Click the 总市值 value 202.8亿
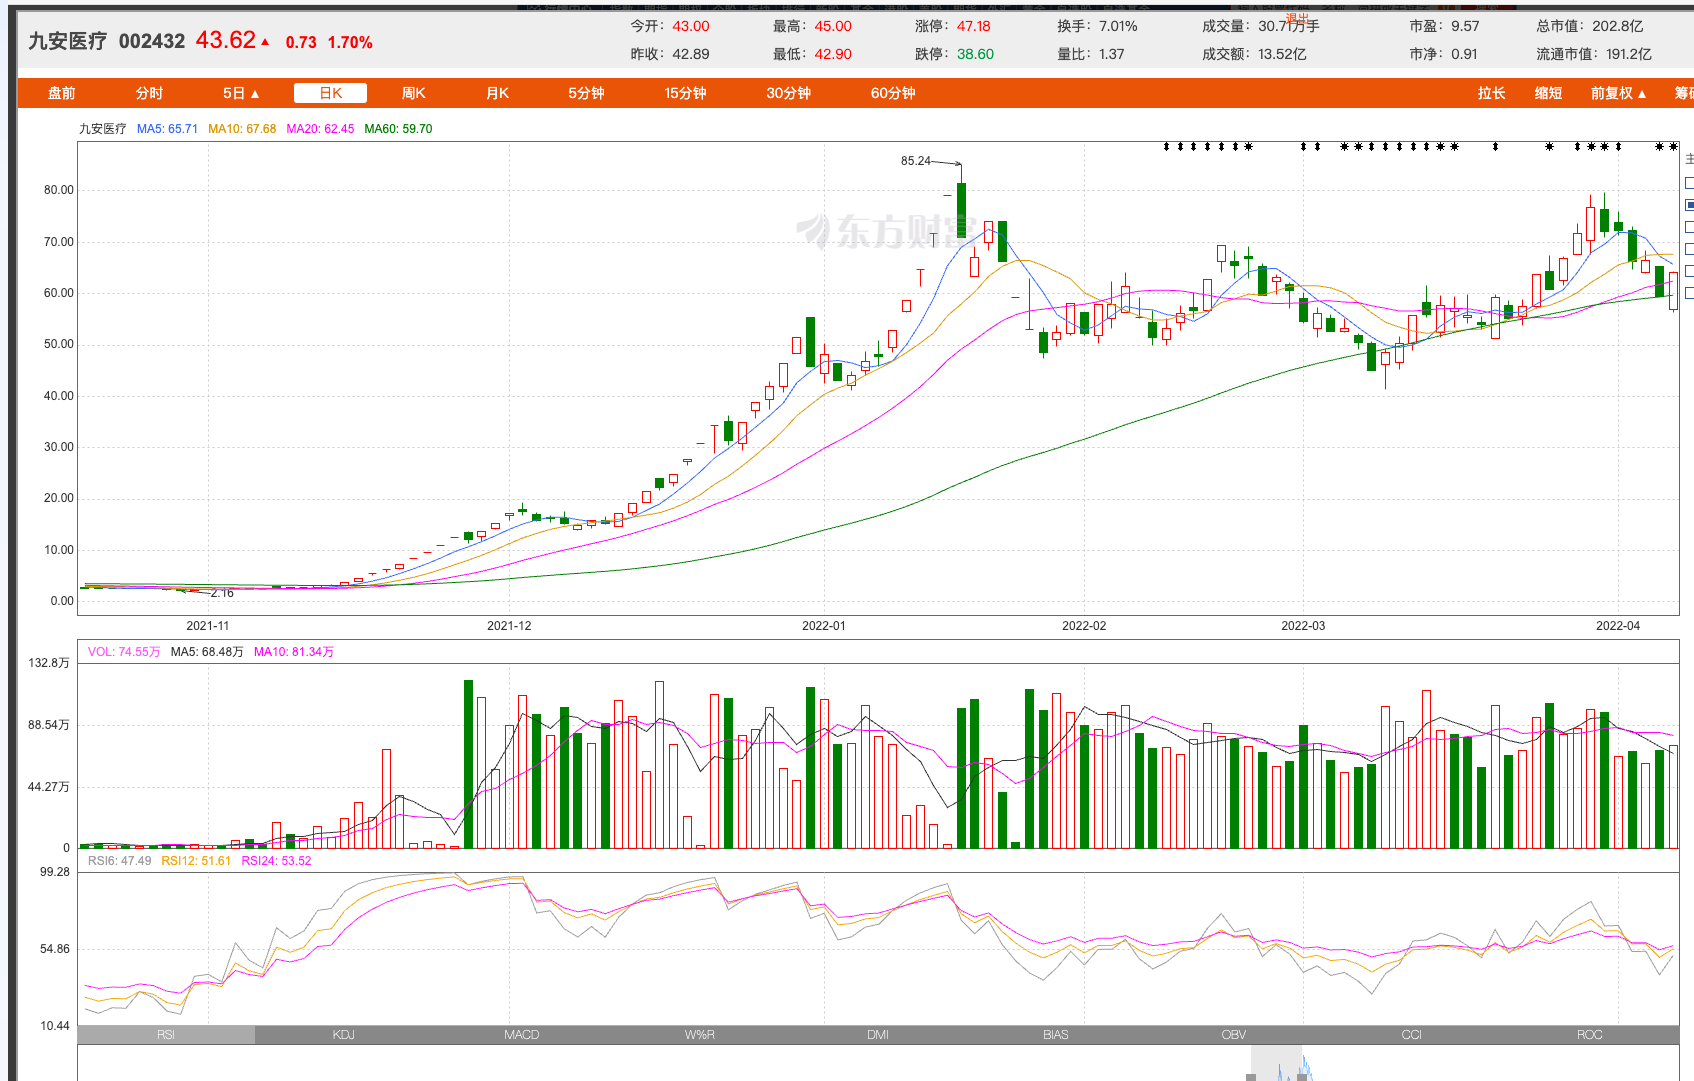This screenshot has width=1694, height=1081. point(1617,26)
